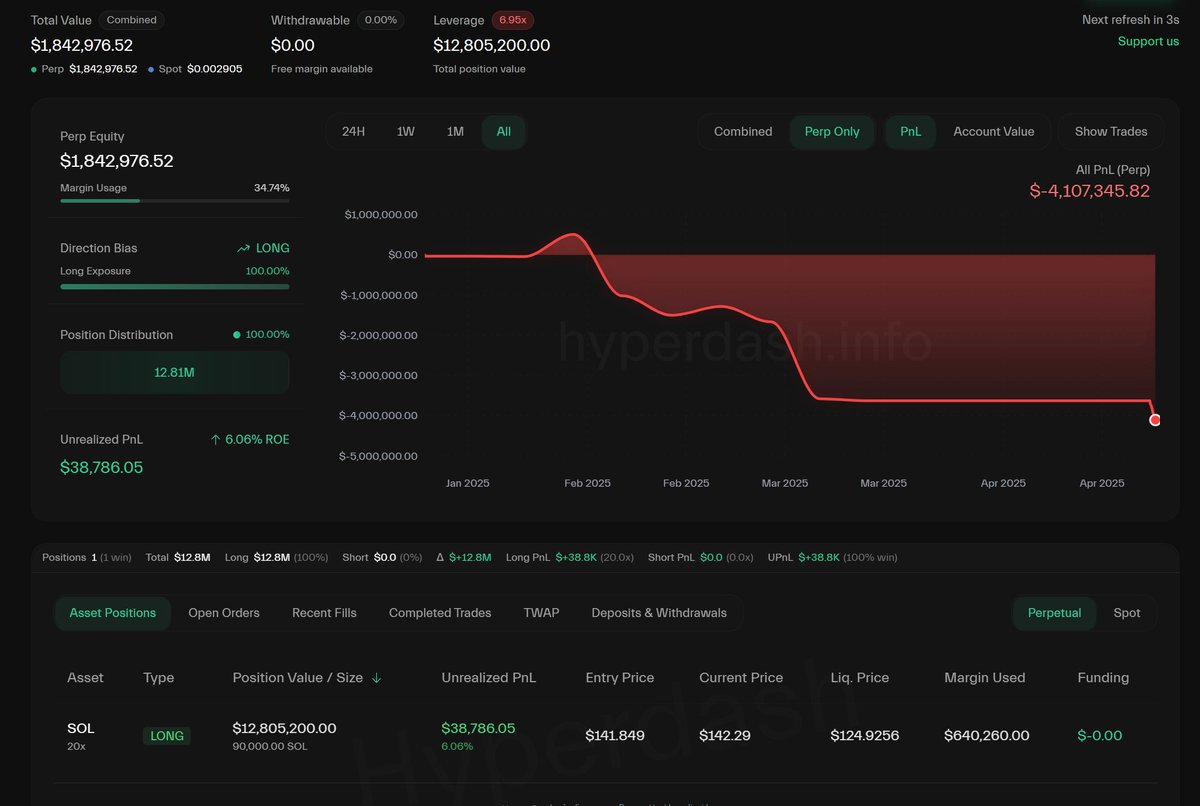Click the sort arrow on Position Value / Size
Viewport: 1200px width, 806px height.
377,678
